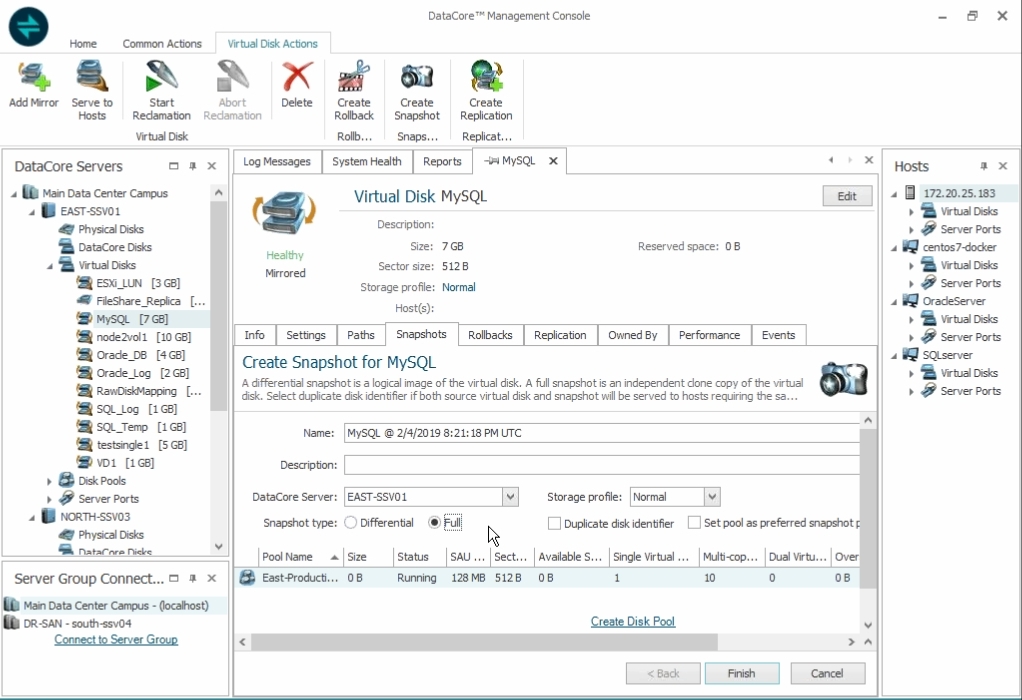Switch to the Replication tab
1022x700 pixels.
click(x=560, y=335)
